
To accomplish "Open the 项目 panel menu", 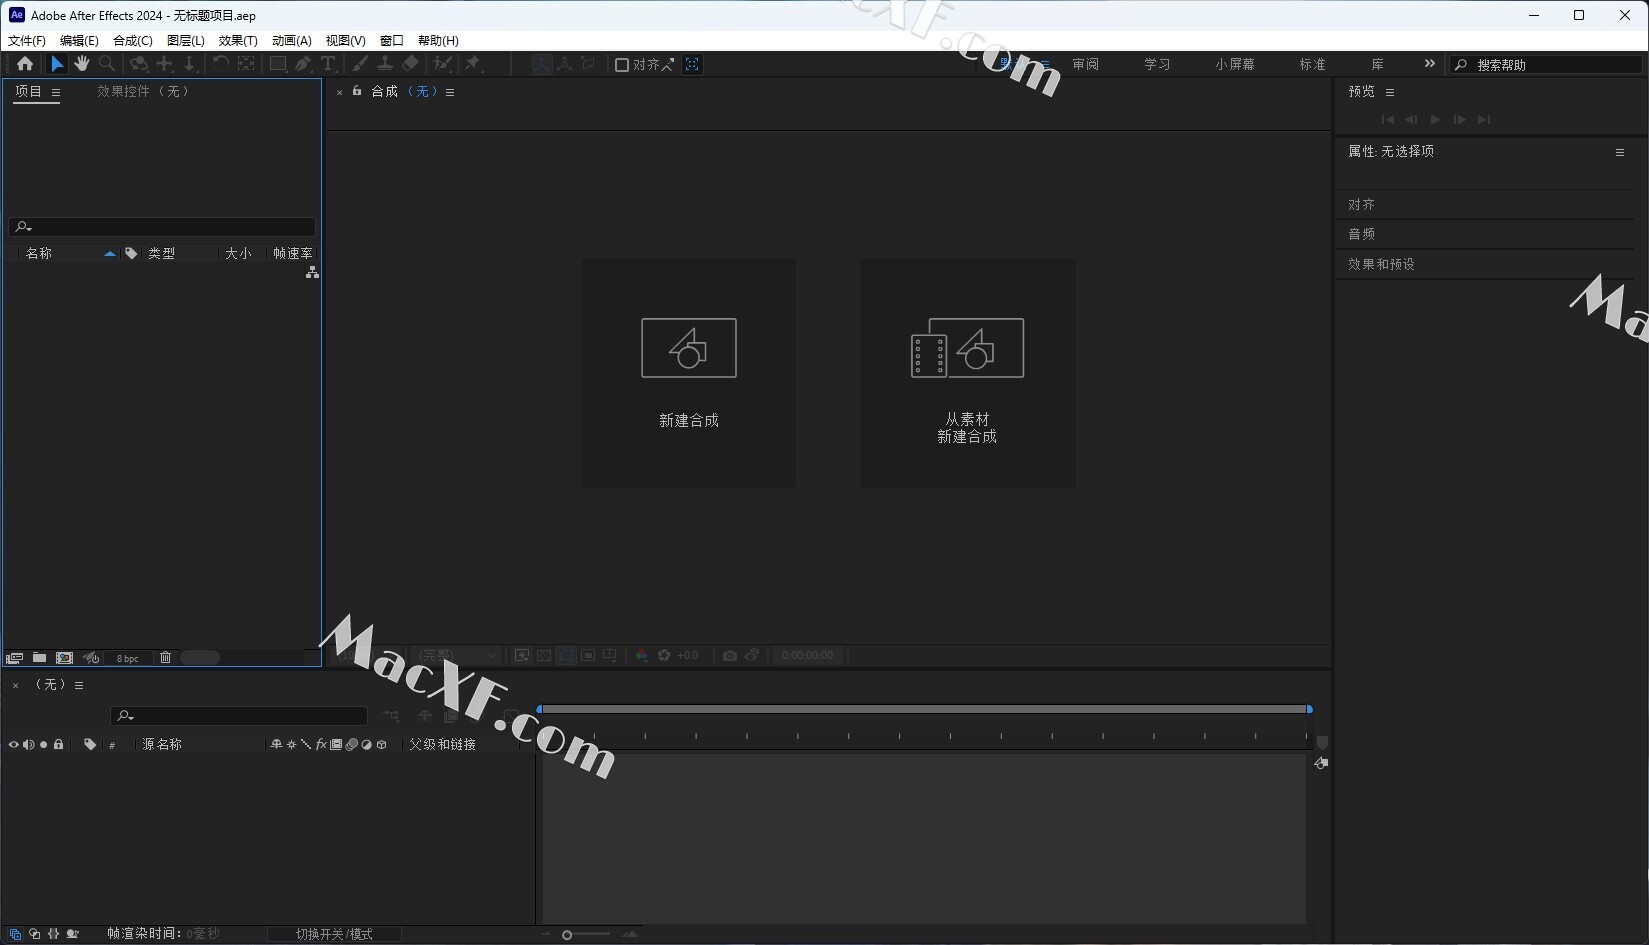I will (56, 92).
